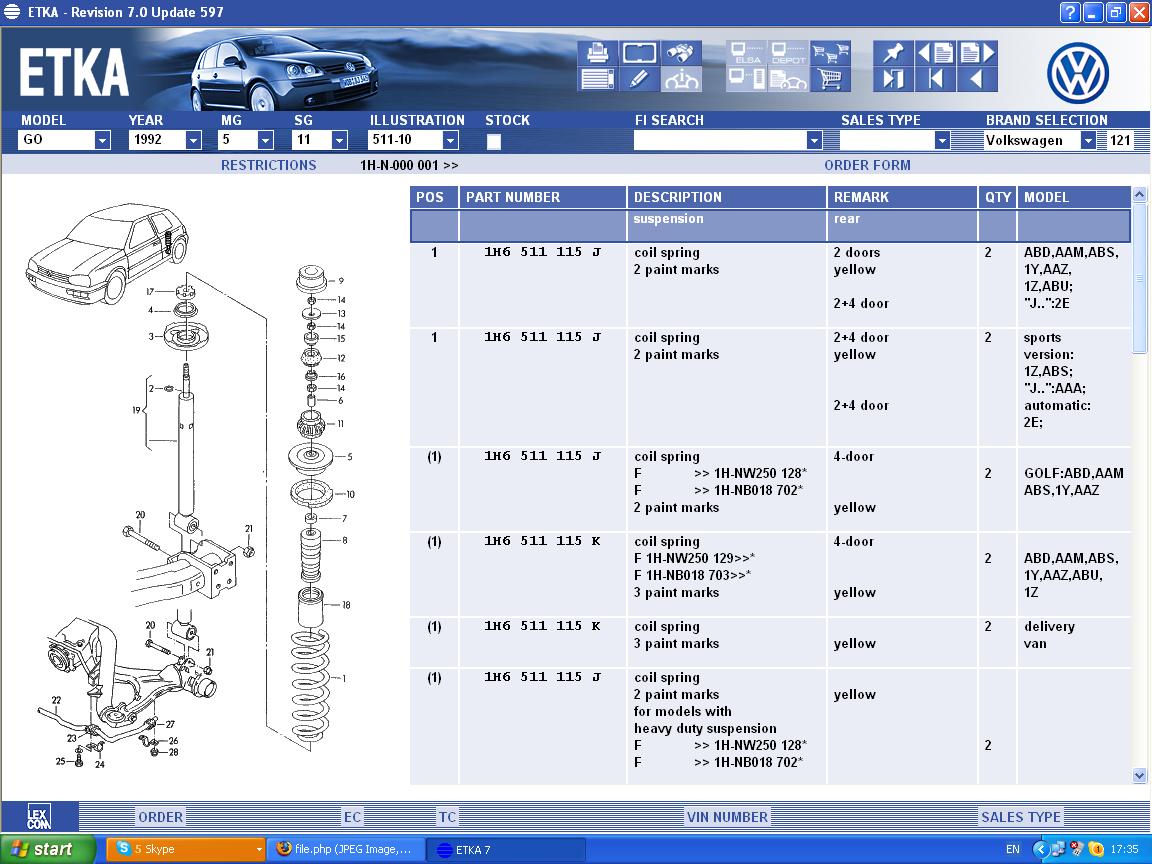Open the binoculars search tool
Viewport: 1152px width, 864px height.
[x=683, y=53]
